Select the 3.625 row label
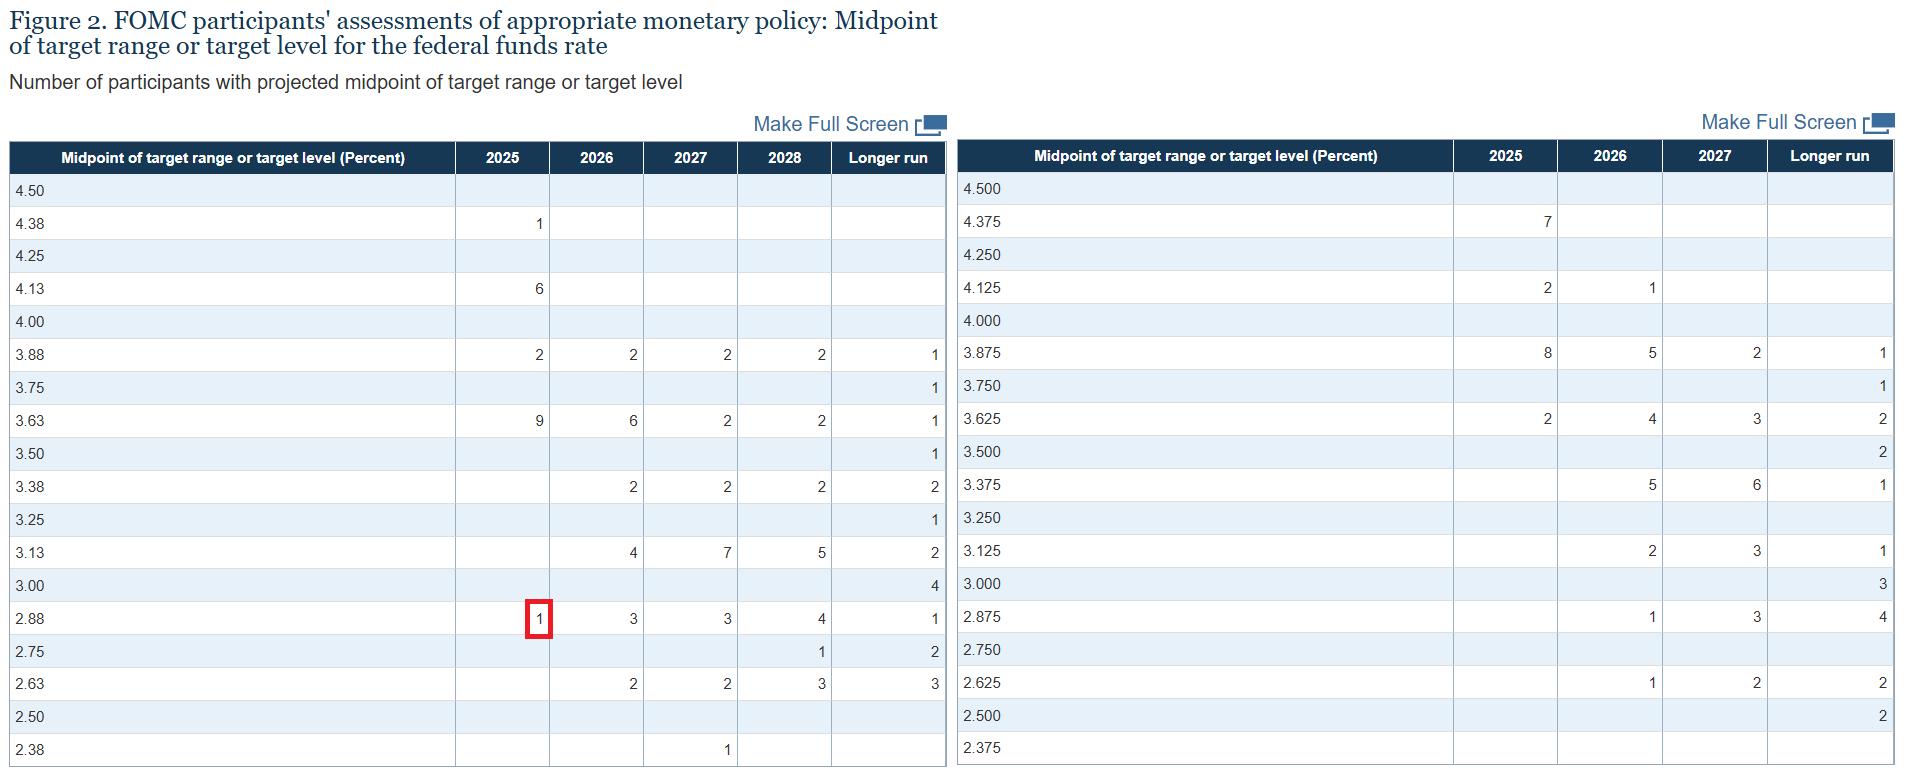This screenshot has height=768, width=1906. [x=982, y=419]
